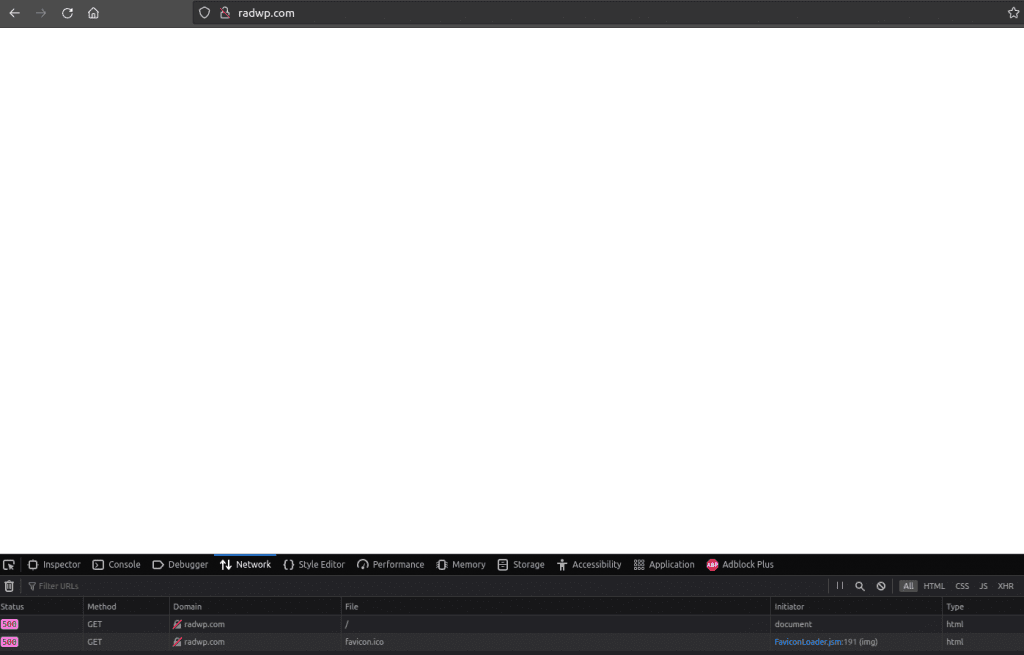Sort requests by the Status column header
The height and width of the screenshot is (655, 1024).
point(13,607)
